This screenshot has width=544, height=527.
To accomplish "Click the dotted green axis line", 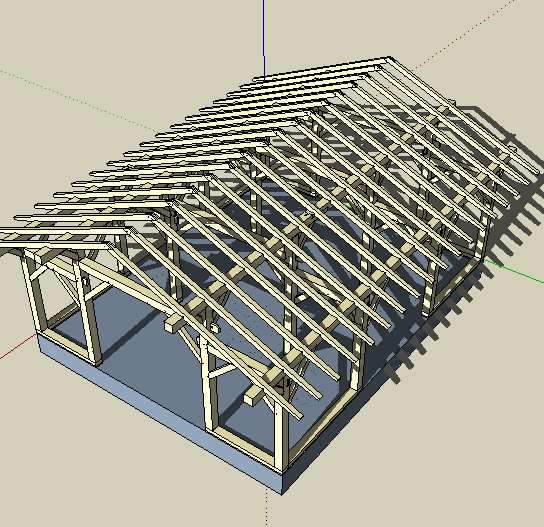I will [x=76, y=98].
